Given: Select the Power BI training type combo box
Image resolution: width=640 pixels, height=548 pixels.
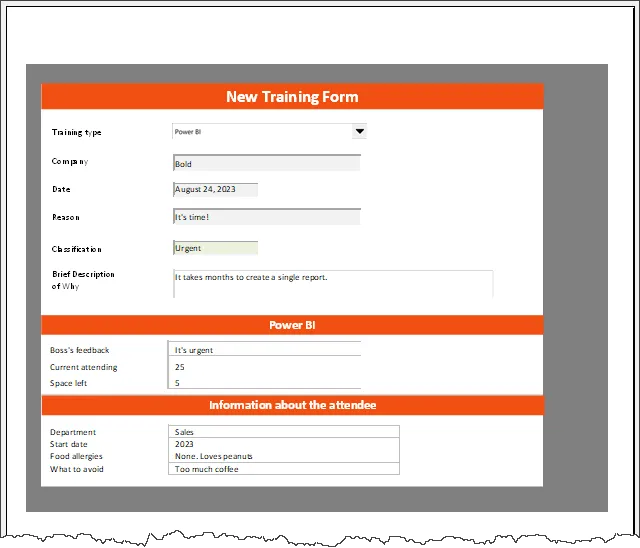Looking at the screenshot, I should [260, 131].
